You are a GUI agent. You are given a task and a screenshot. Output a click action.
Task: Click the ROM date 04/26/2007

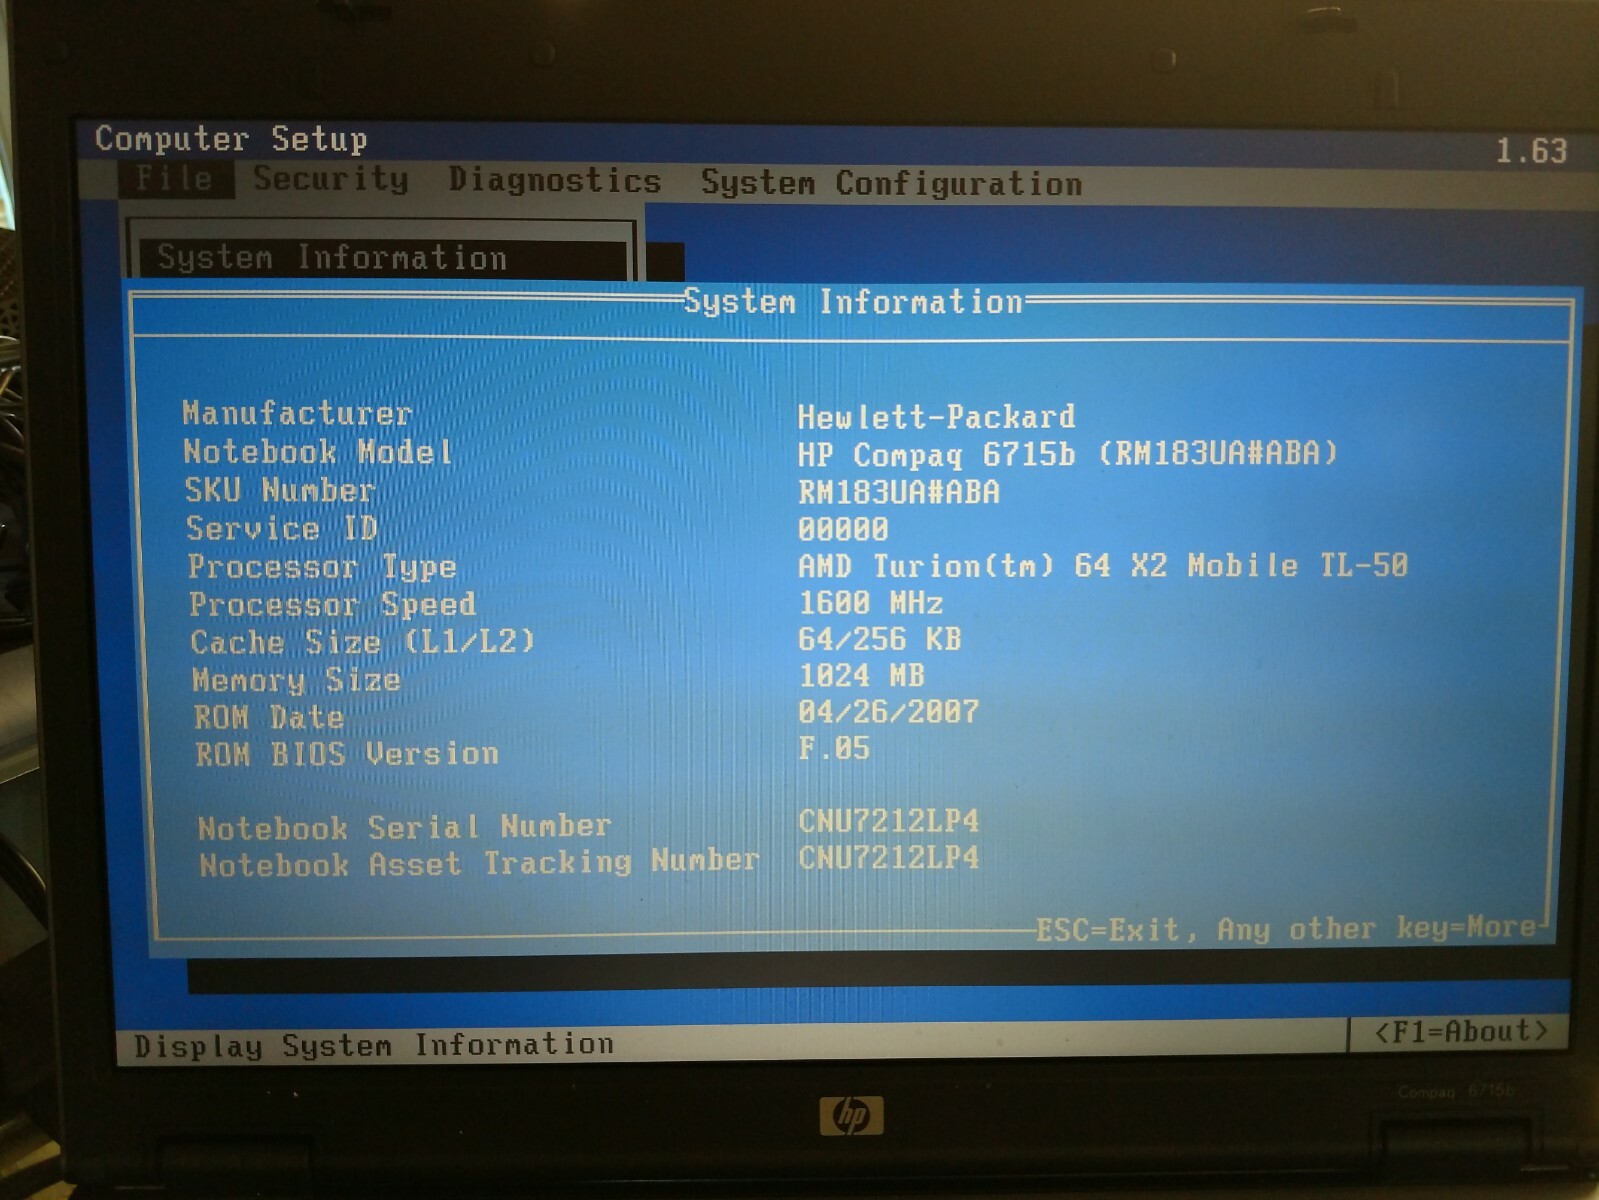(888, 712)
